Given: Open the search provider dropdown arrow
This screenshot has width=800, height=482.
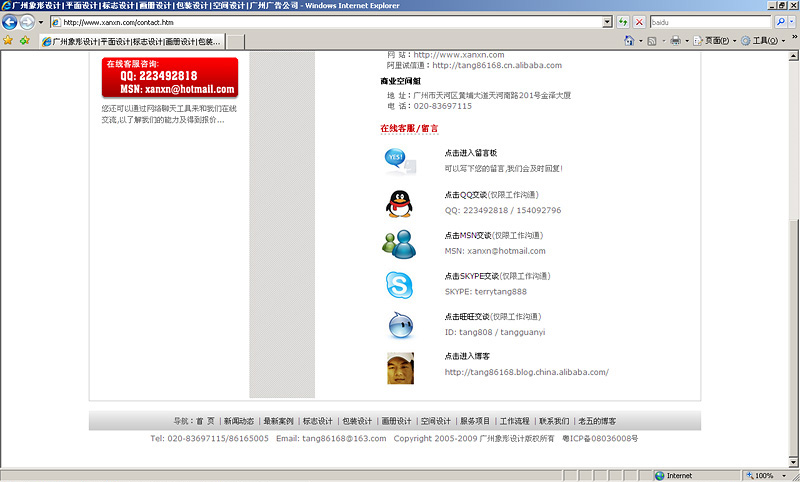Looking at the screenshot, I should click(792, 22).
